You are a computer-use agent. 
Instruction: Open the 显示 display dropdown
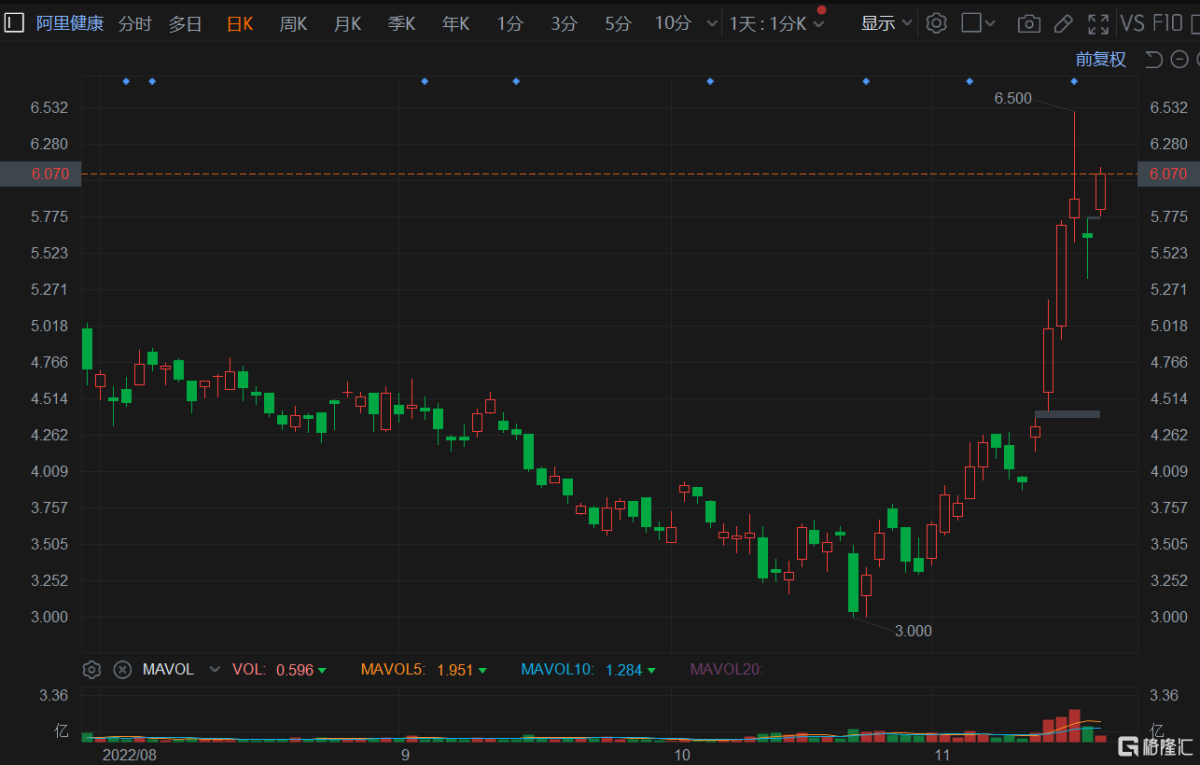(887, 23)
